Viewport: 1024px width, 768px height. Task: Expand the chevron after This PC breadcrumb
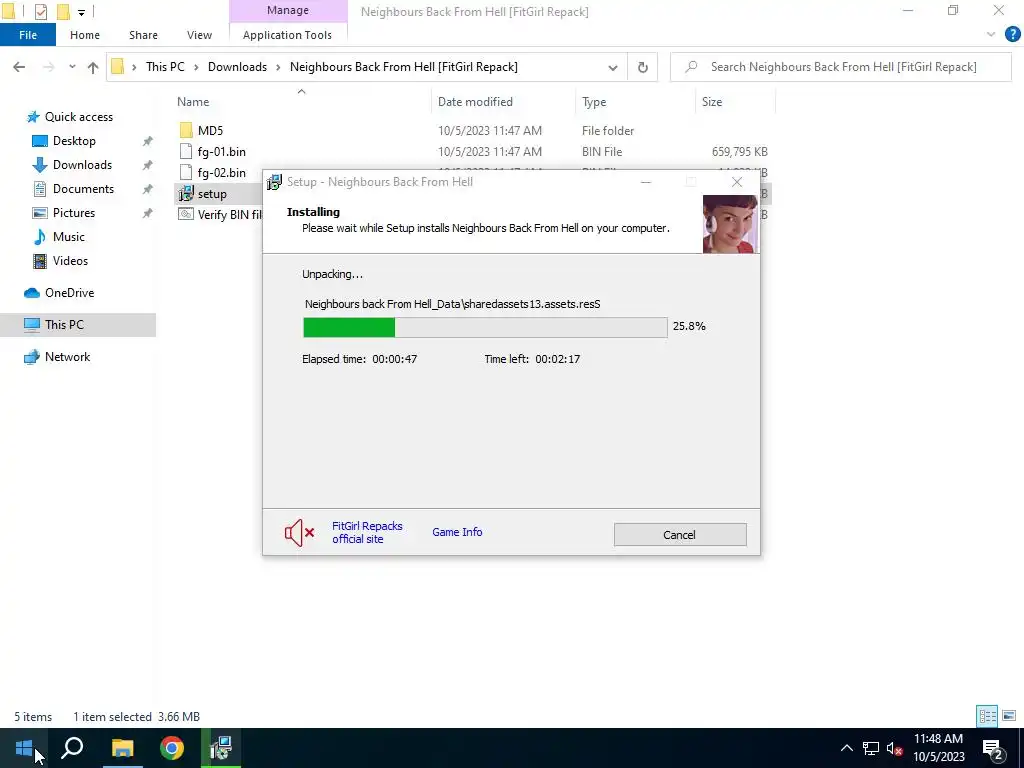[196, 67]
